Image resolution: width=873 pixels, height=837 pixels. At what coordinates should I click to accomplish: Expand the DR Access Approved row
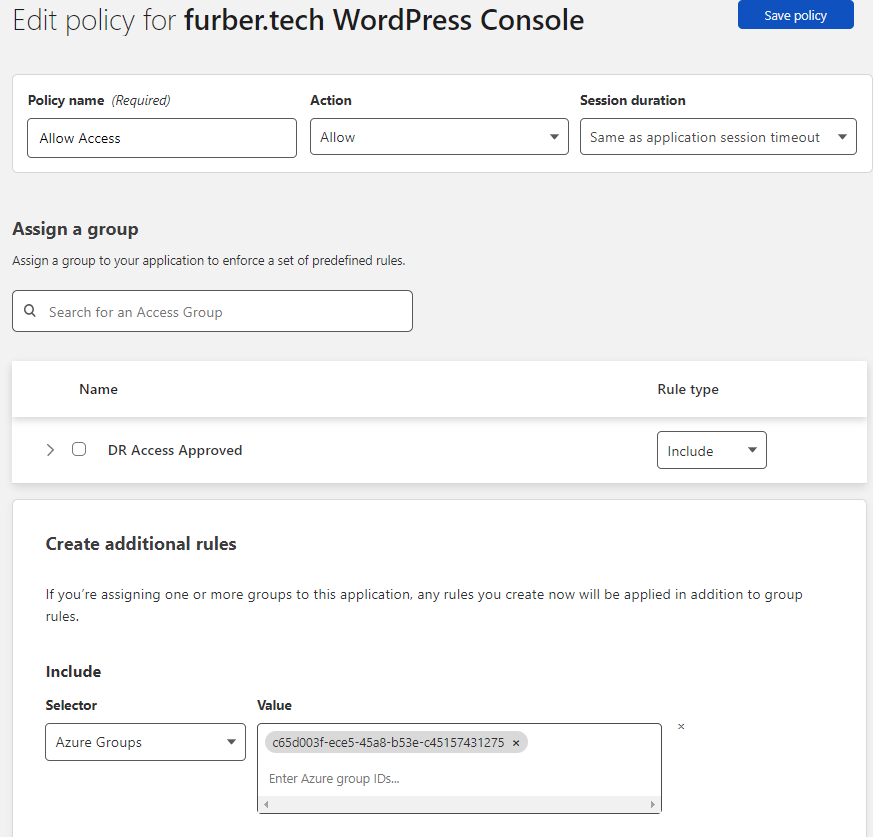(x=50, y=450)
